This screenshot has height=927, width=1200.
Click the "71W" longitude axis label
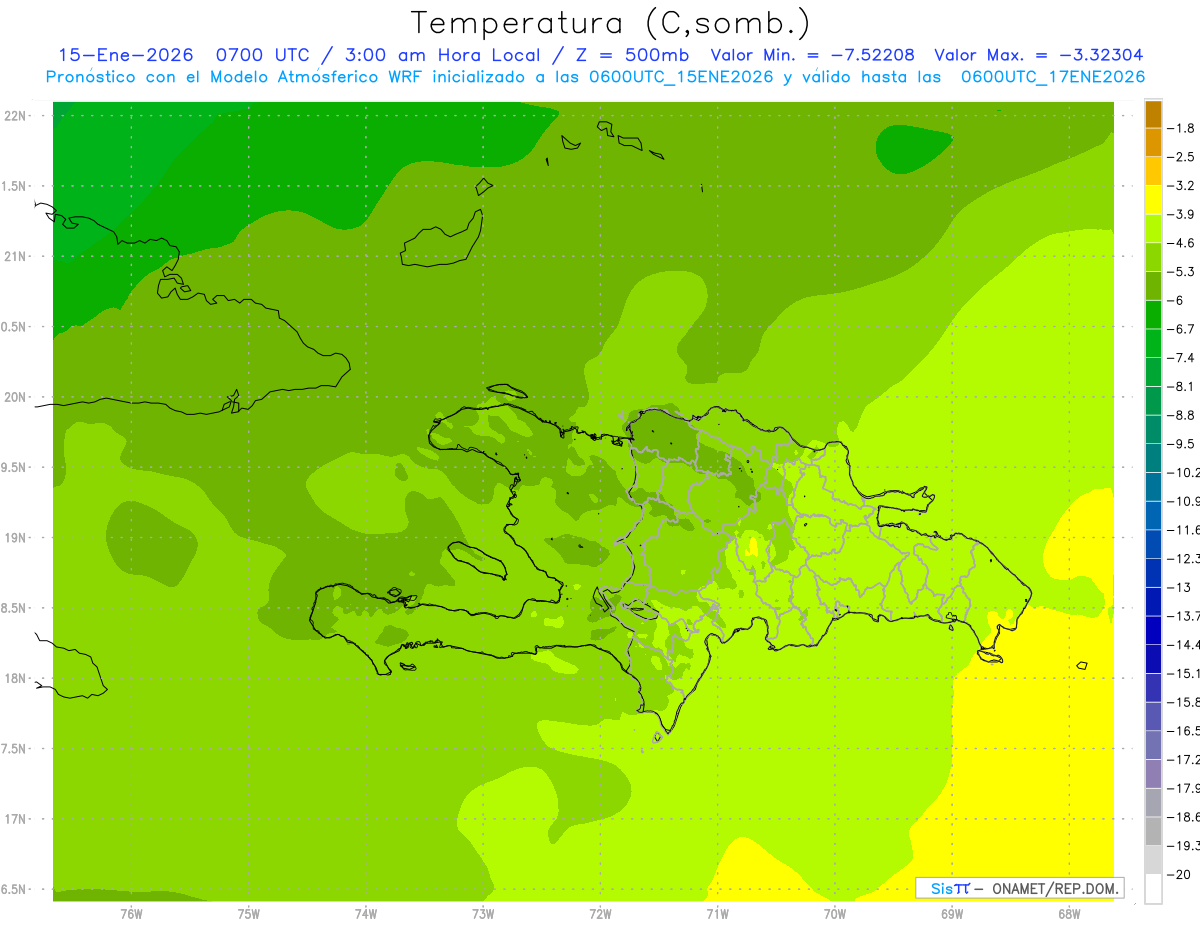717,914
